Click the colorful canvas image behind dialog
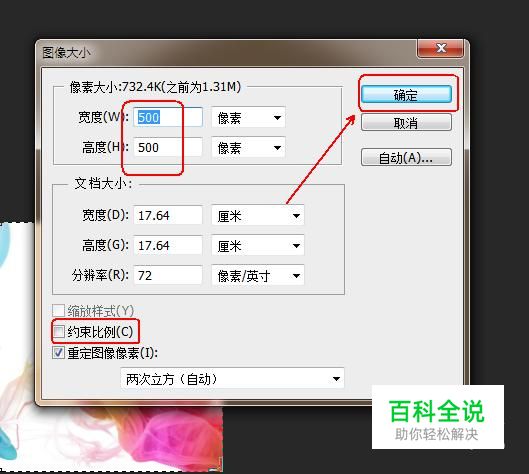 [x=111, y=437]
